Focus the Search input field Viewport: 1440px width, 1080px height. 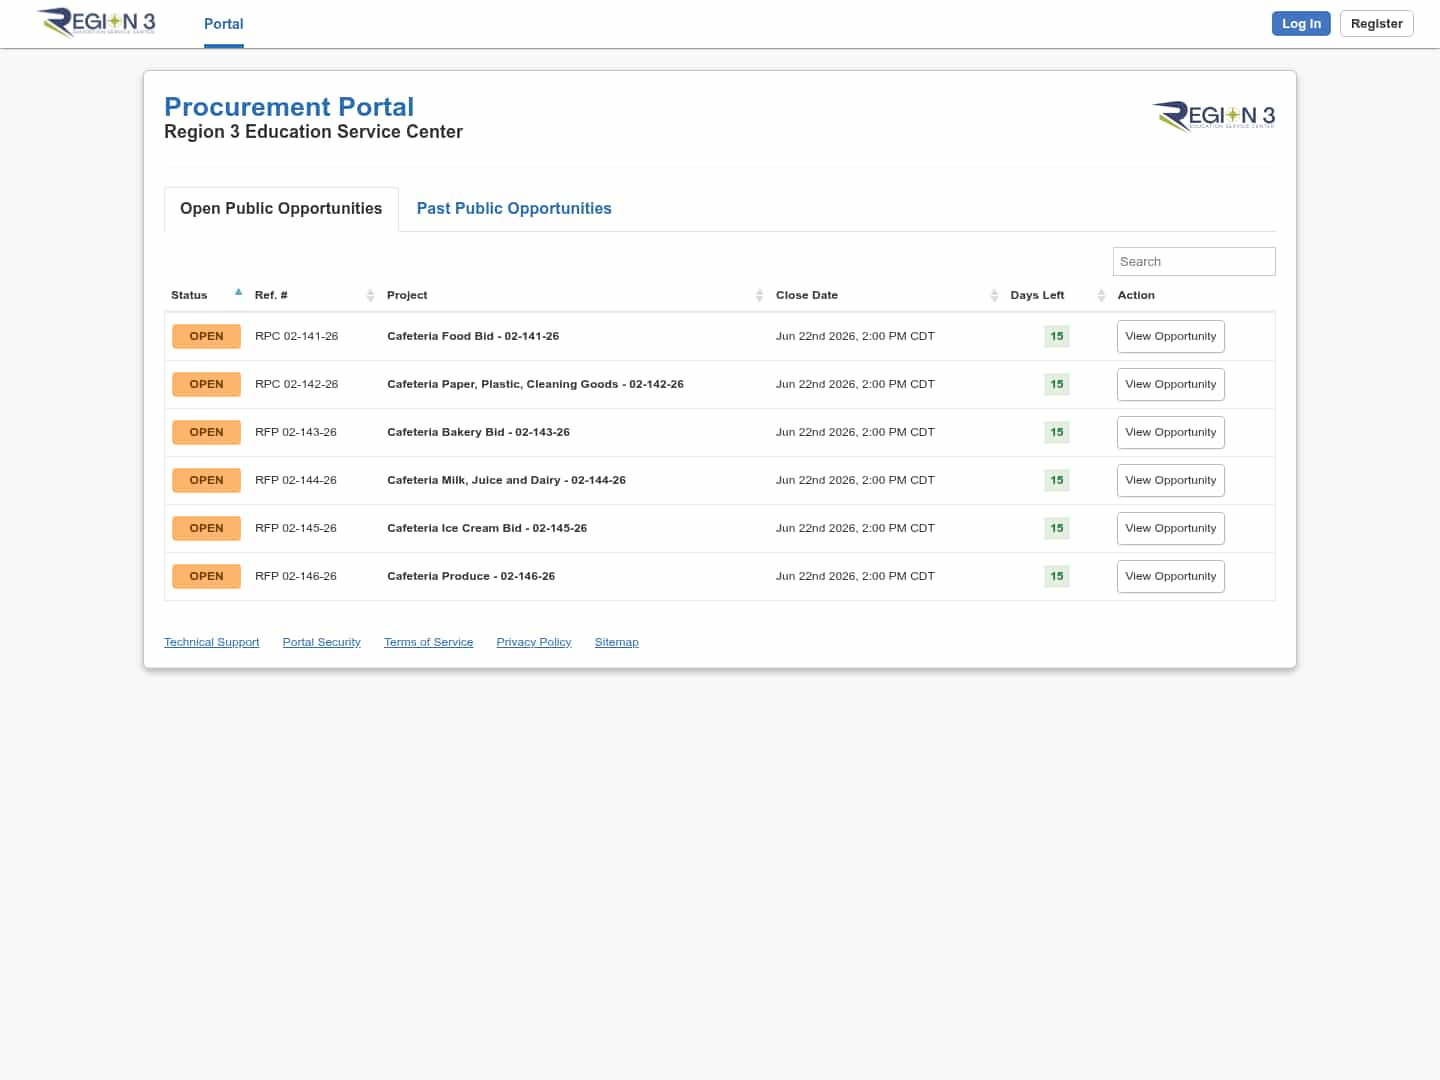1194,261
